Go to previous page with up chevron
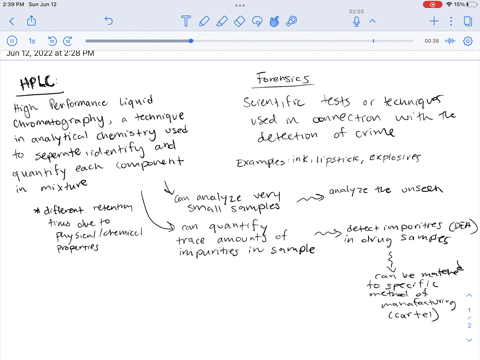This screenshot has width=480, height=360. coord(469,295)
